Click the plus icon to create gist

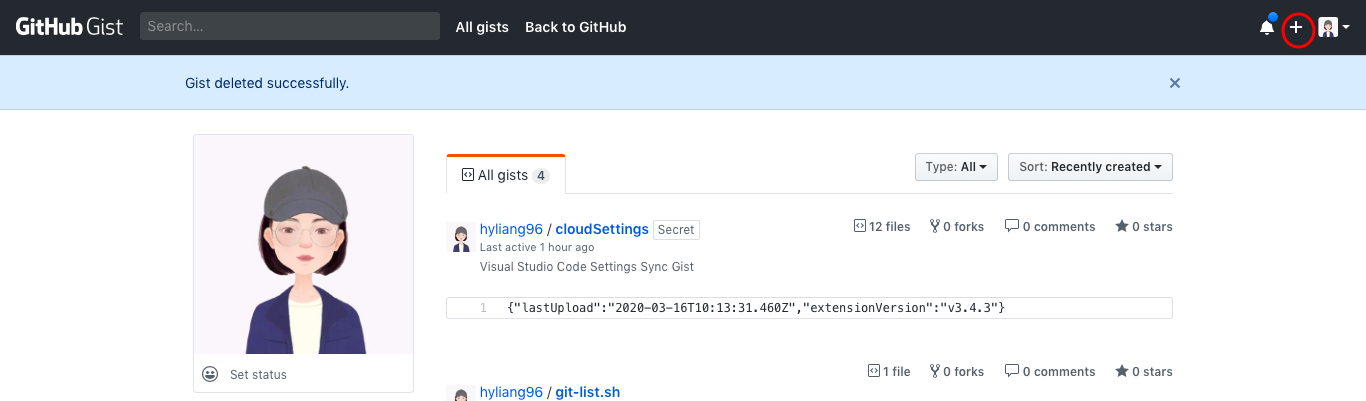point(1296,28)
